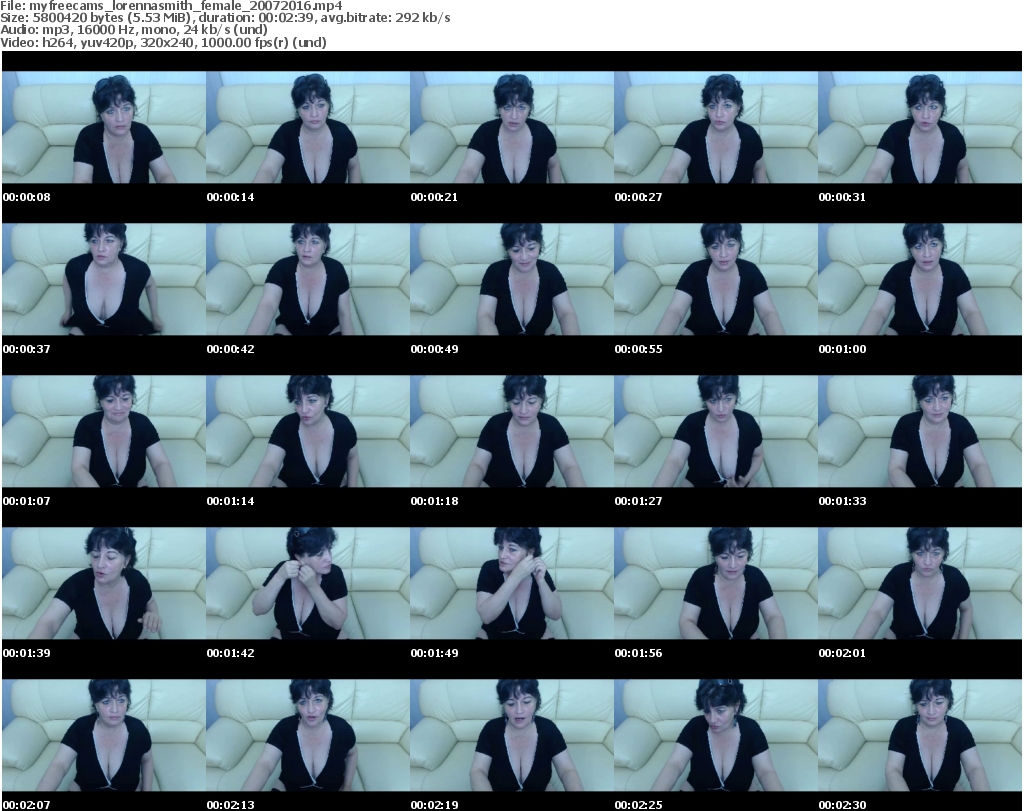This screenshot has height=811, width=1024.
Task: Select the thumbnail frame at 00:01:00
Action: pos(920,279)
